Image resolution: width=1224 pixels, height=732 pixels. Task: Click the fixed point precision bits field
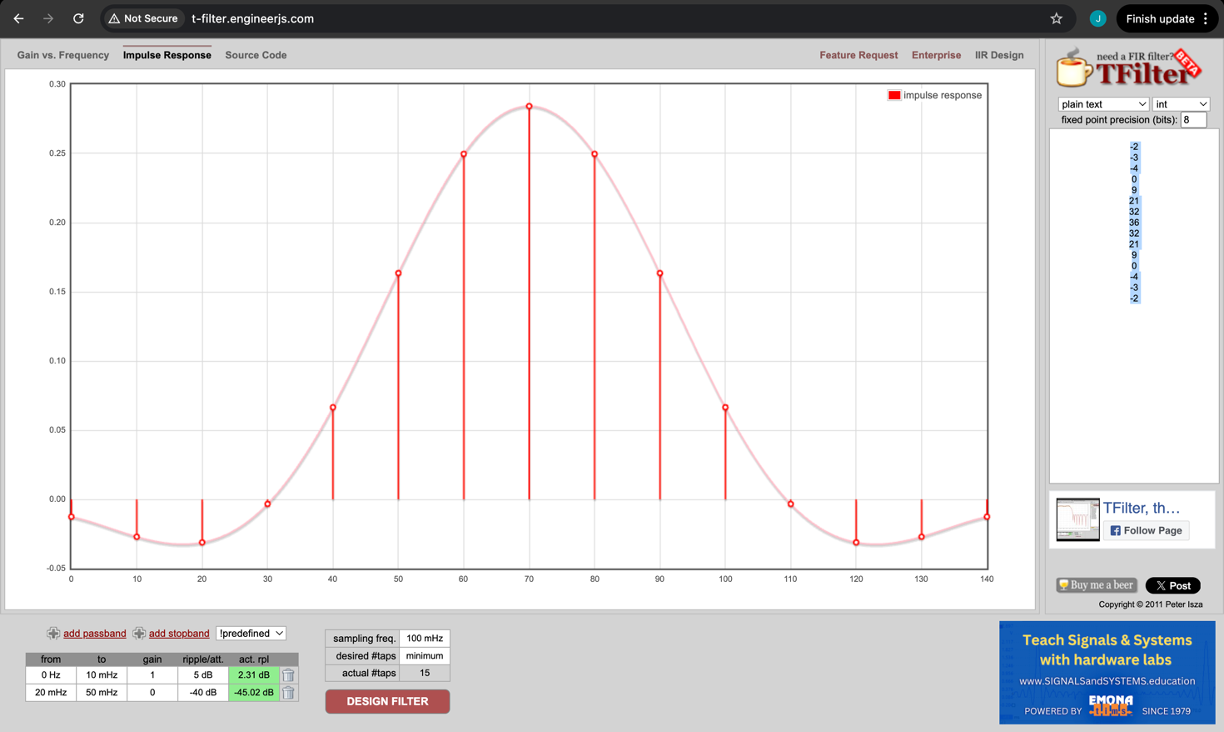1193,120
